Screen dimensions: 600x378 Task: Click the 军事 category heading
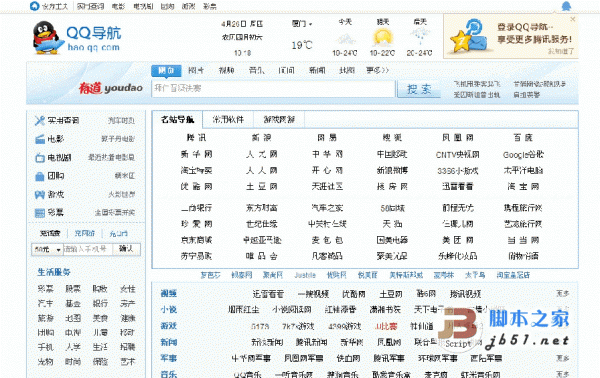coord(168,358)
